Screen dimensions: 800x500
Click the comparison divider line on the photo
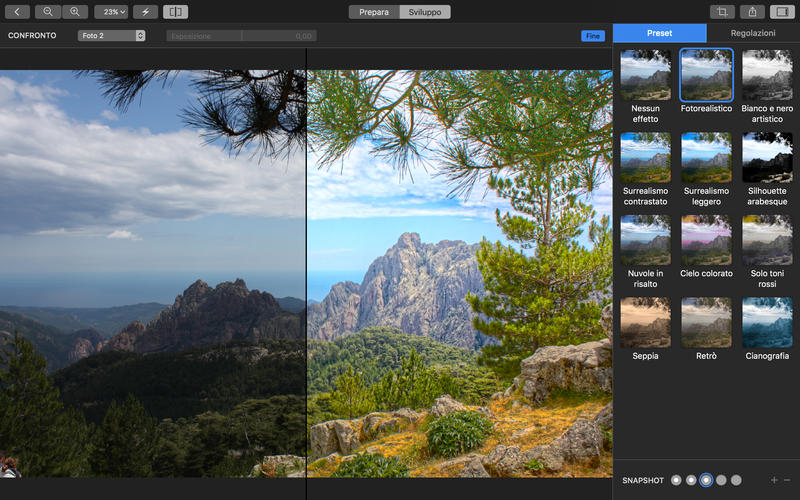click(x=306, y=273)
